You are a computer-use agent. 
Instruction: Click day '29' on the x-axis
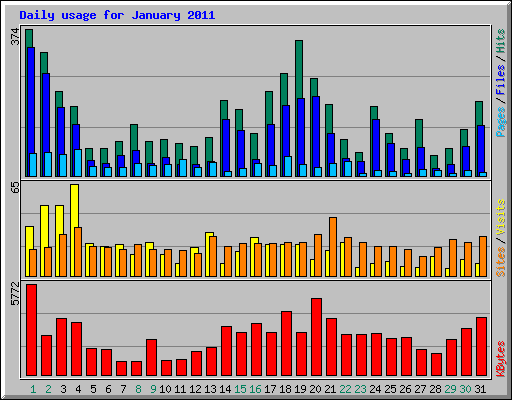click(x=450, y=389)
